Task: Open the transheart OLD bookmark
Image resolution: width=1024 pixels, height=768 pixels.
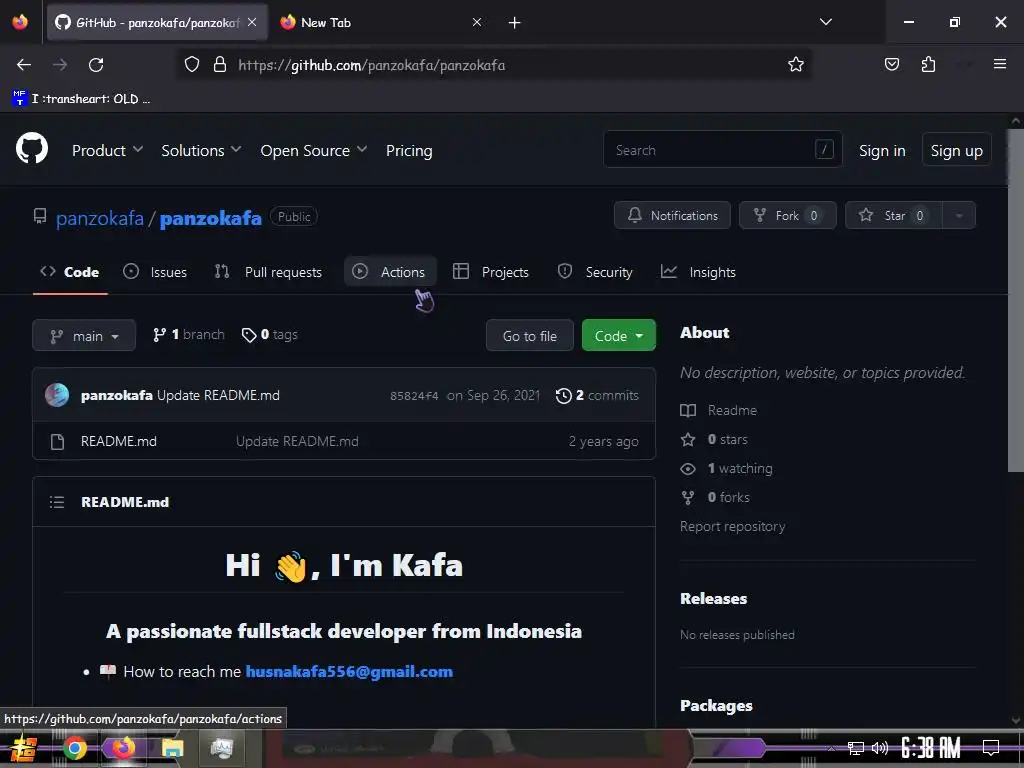Action: (81, 99)
